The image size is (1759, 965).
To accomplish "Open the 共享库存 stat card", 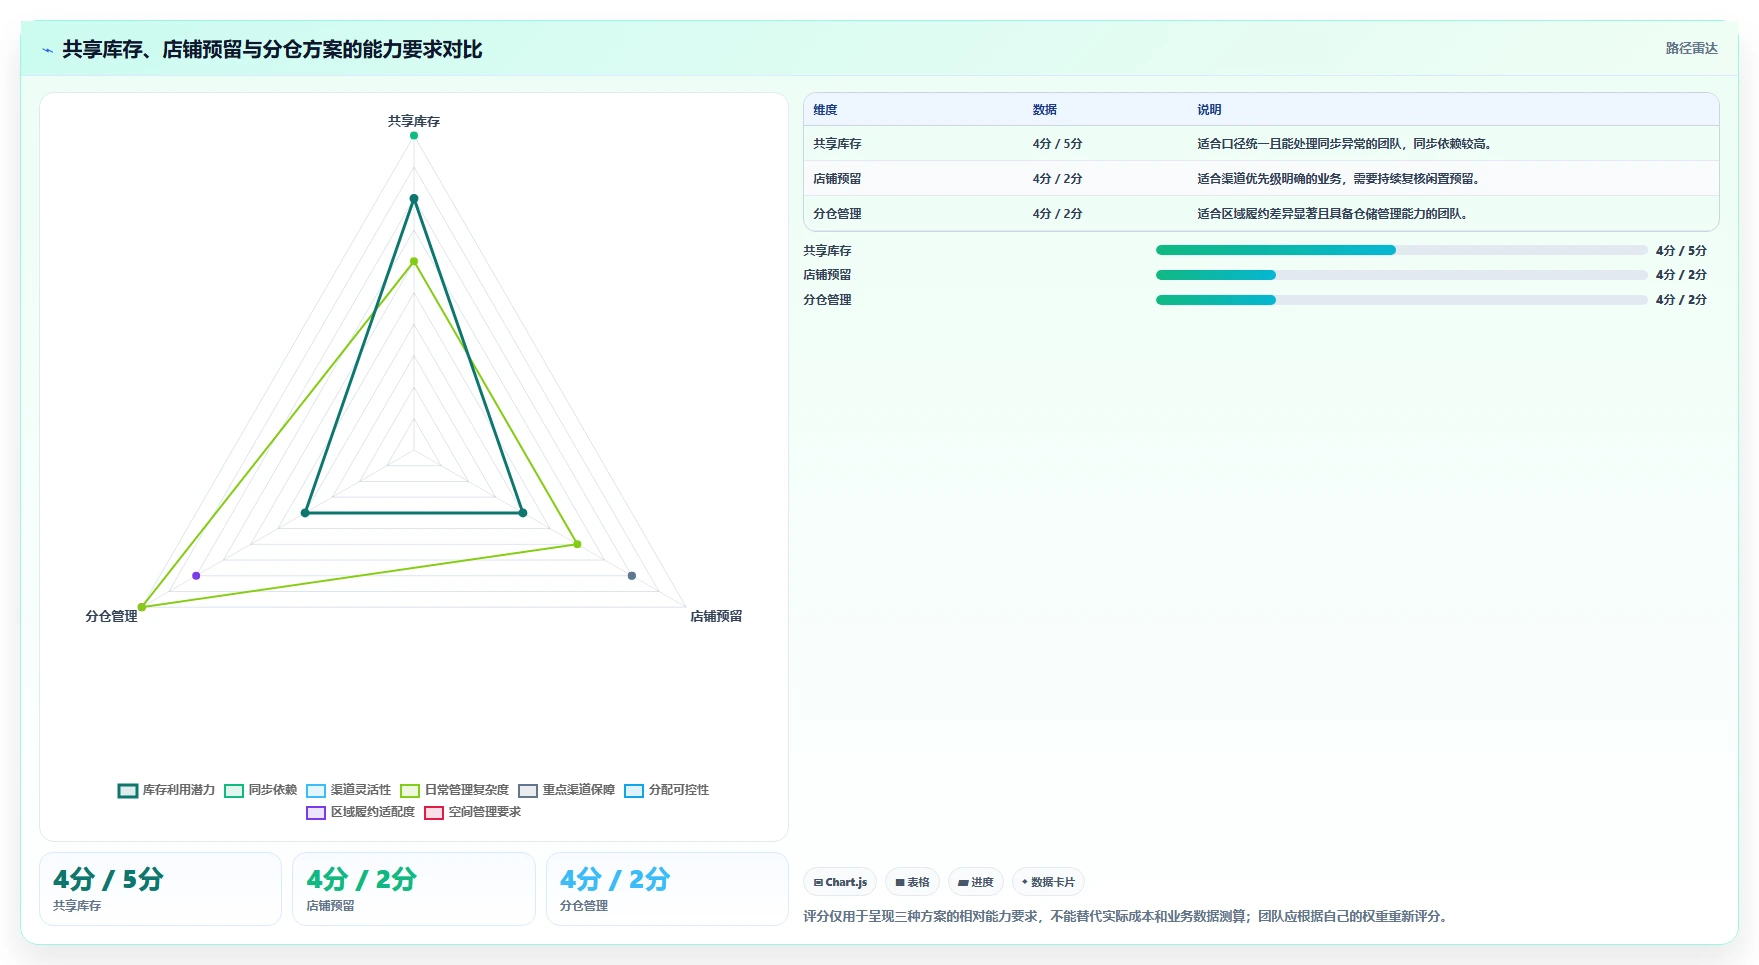I will pos(160,889).
